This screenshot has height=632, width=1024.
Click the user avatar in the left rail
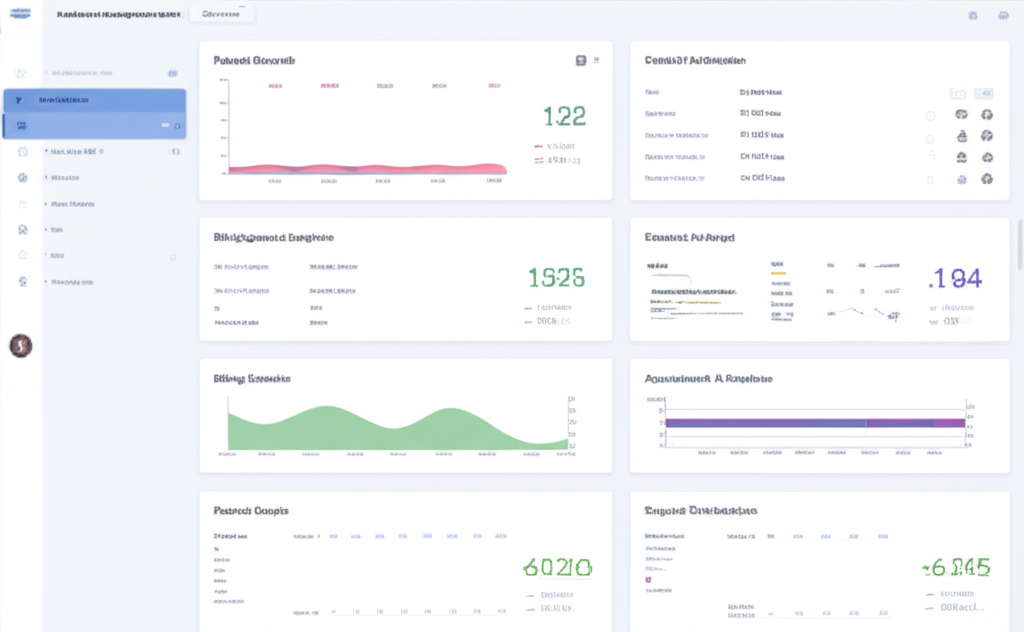tap(20, 346)
